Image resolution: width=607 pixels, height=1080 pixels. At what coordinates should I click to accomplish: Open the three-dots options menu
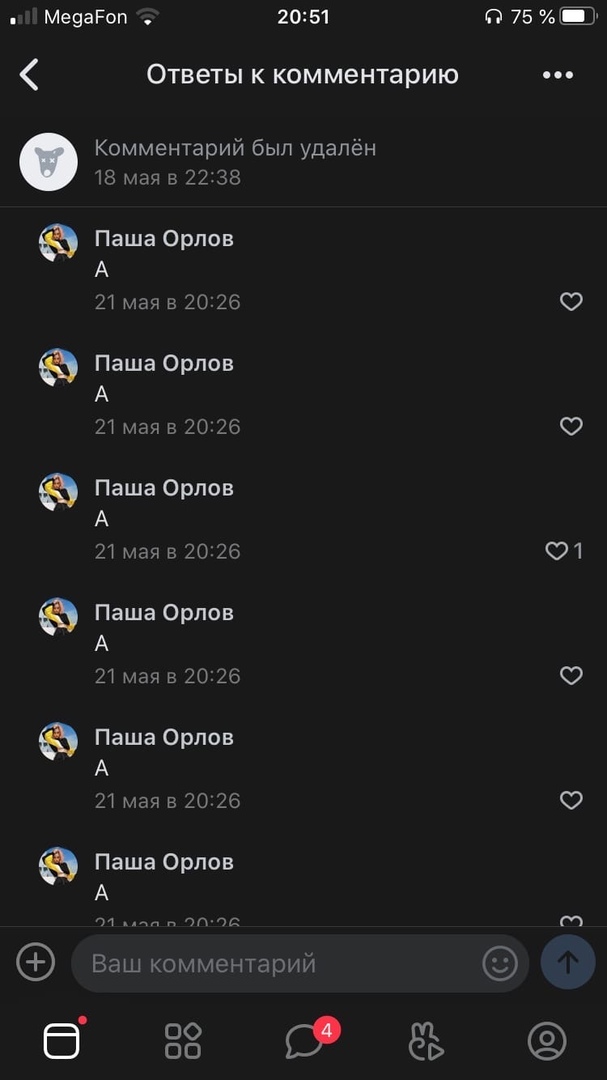(x=557, y=75)
